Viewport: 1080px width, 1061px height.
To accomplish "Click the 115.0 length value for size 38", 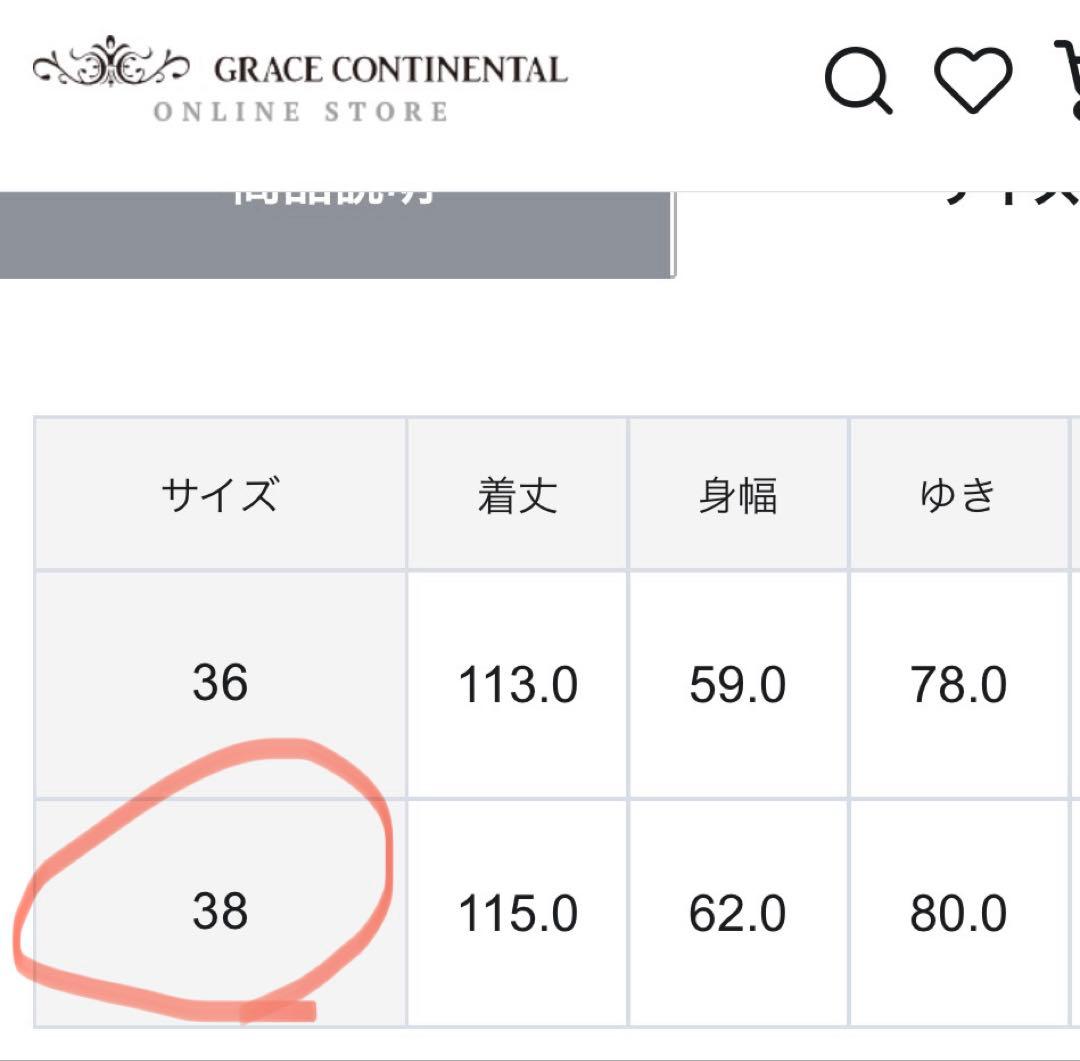I will (517, 913).
